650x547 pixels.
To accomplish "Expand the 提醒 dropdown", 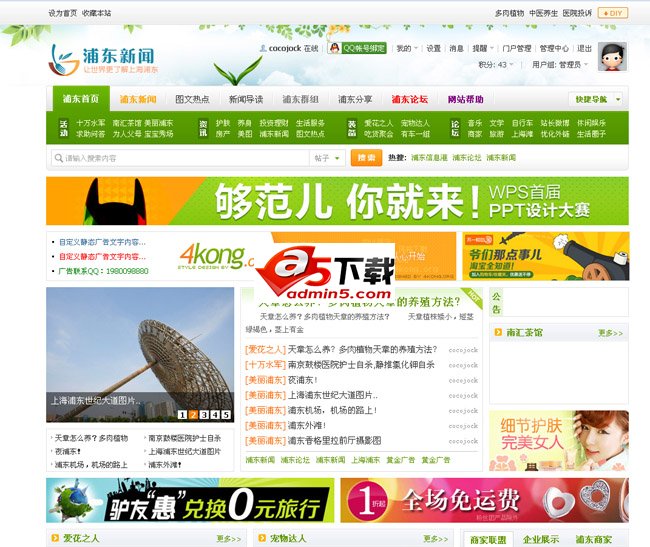I will point(483,48).
